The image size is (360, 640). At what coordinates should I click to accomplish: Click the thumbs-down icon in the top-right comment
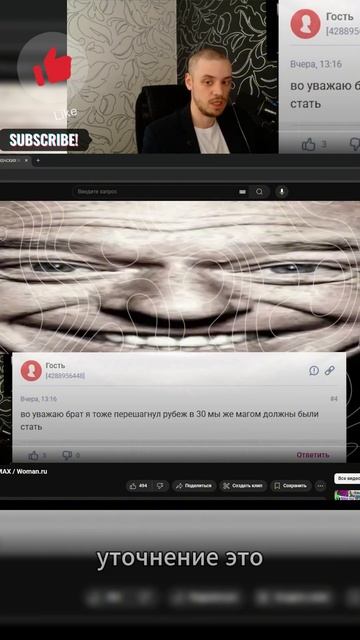355,144
